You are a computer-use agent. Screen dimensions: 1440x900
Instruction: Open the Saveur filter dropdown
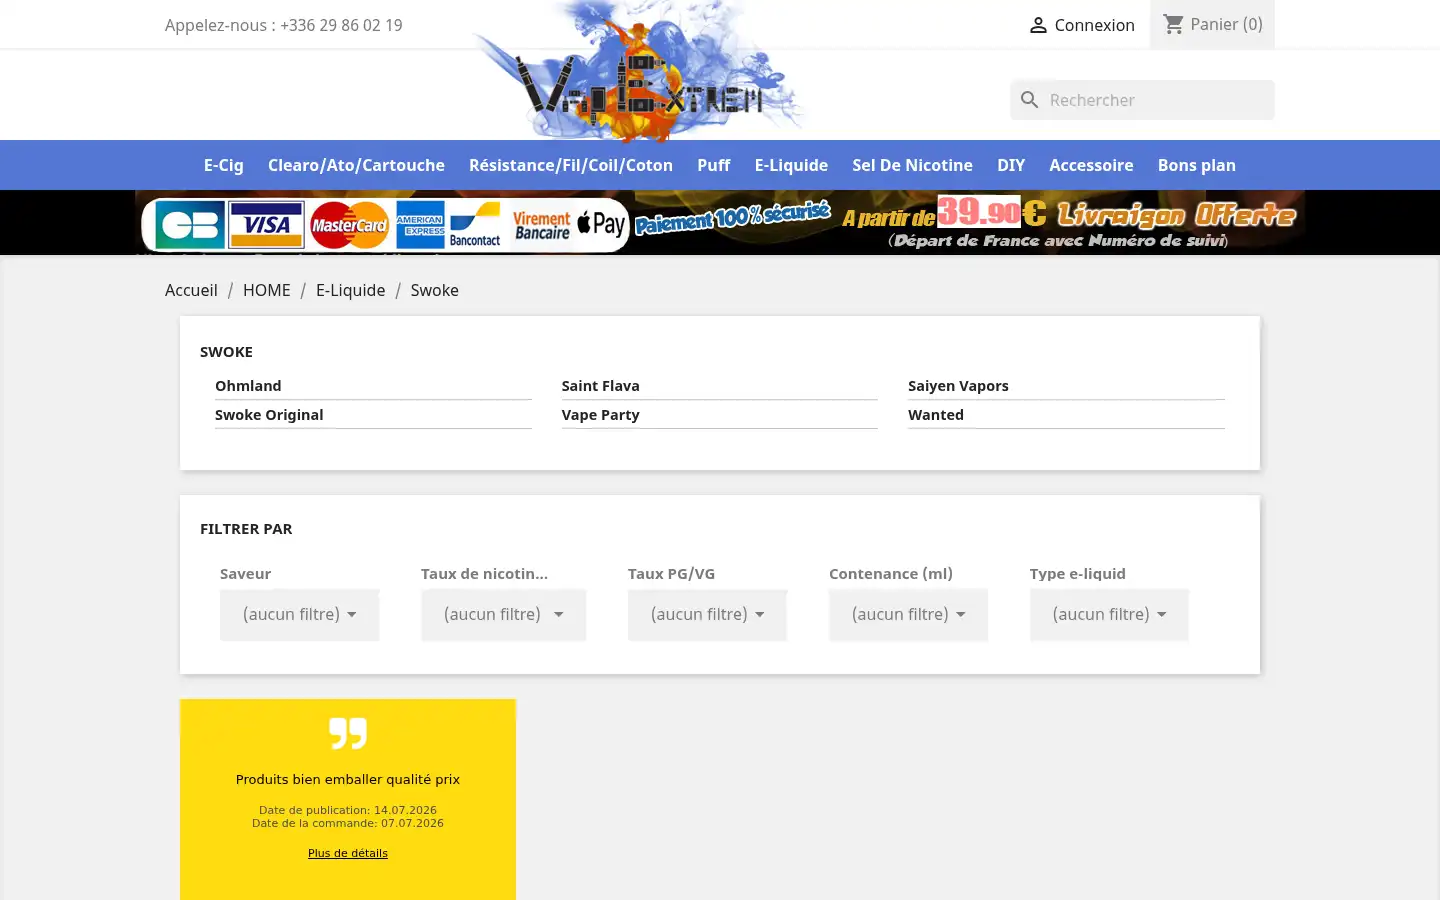point(300,615)
